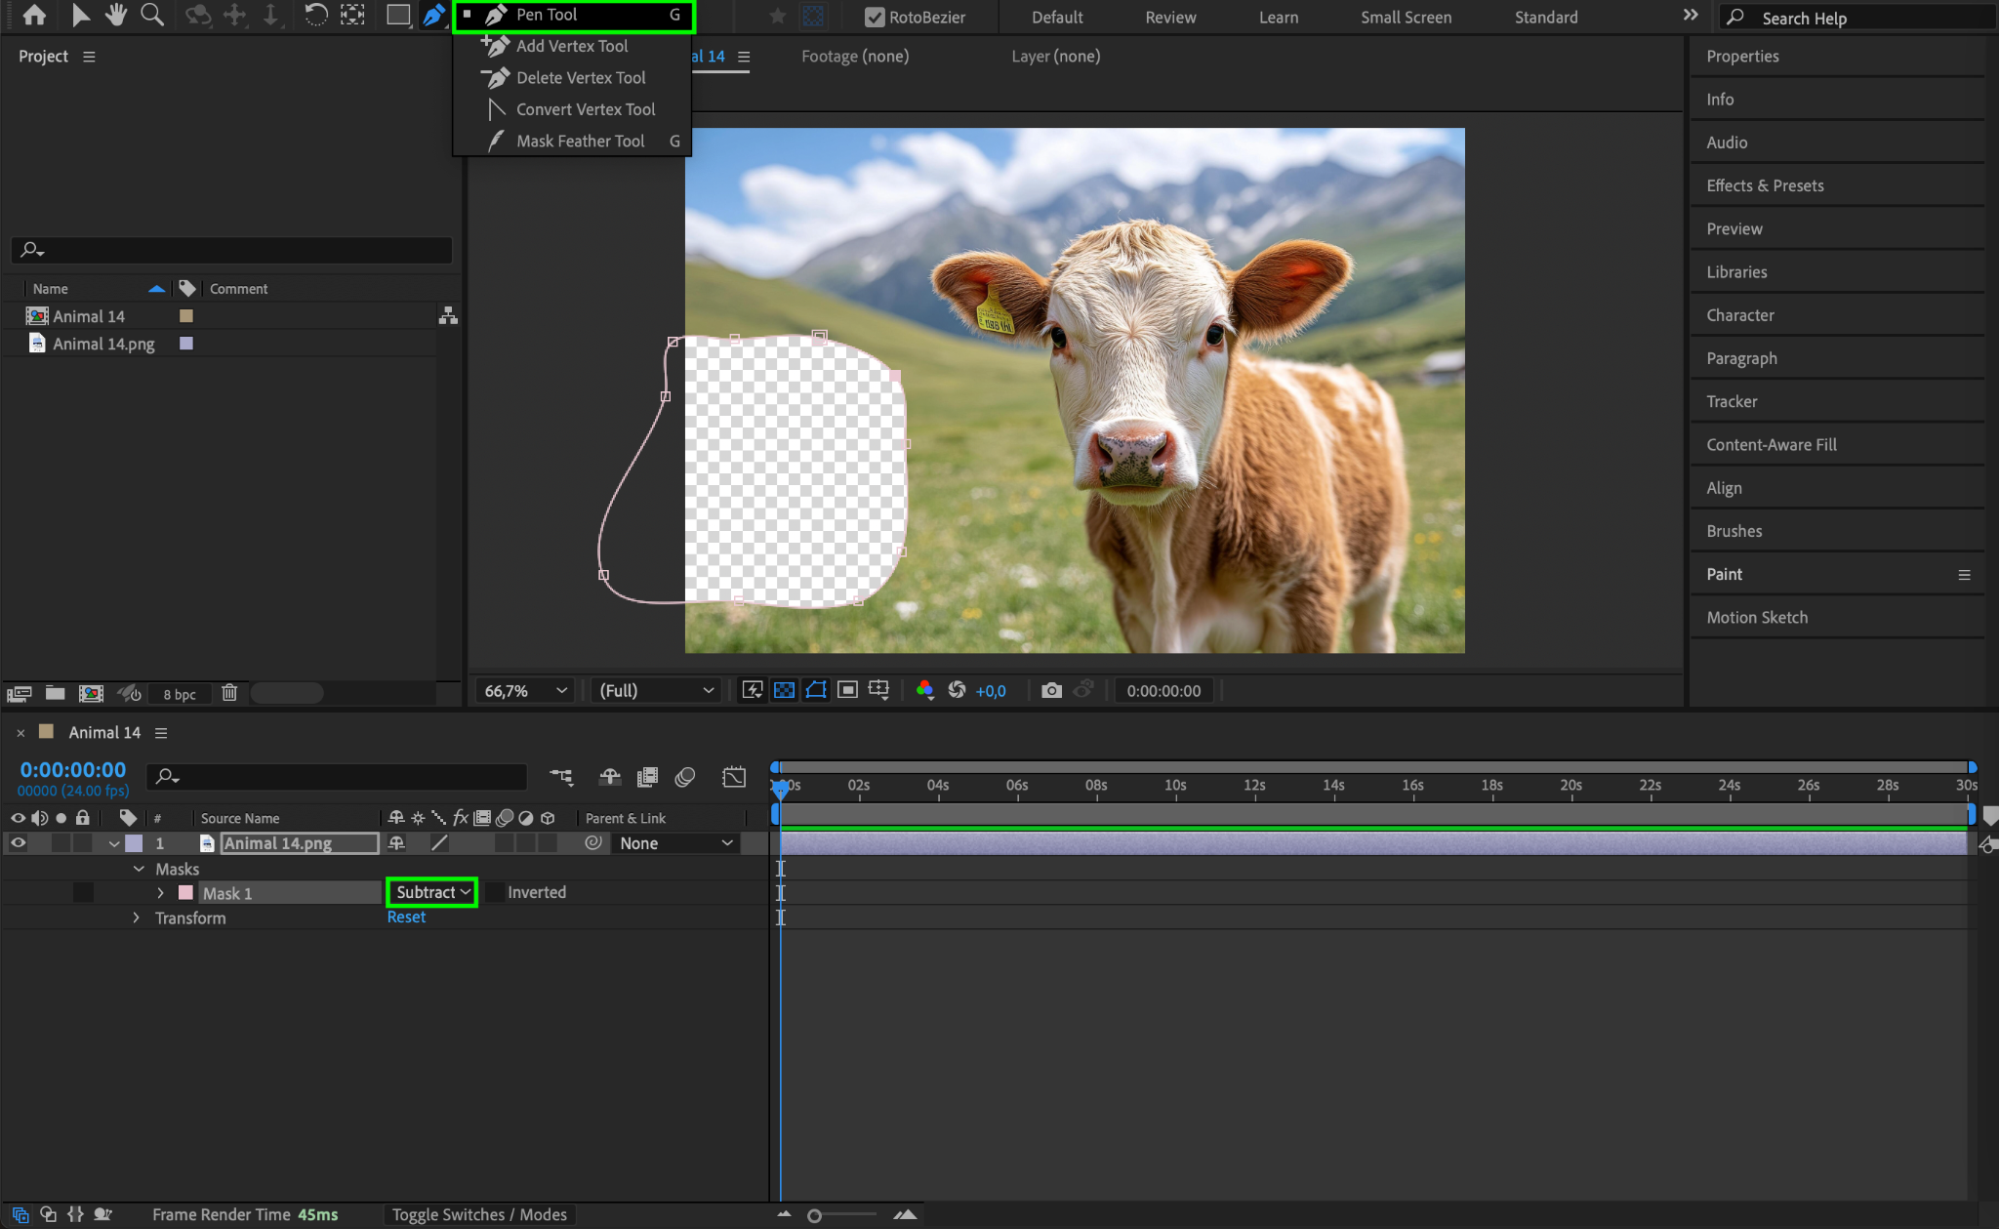The height and width of the screenshot is (1229, 1999).
Task: Open the Subtract mask mode dropdown
Action: tap(432, 892)
